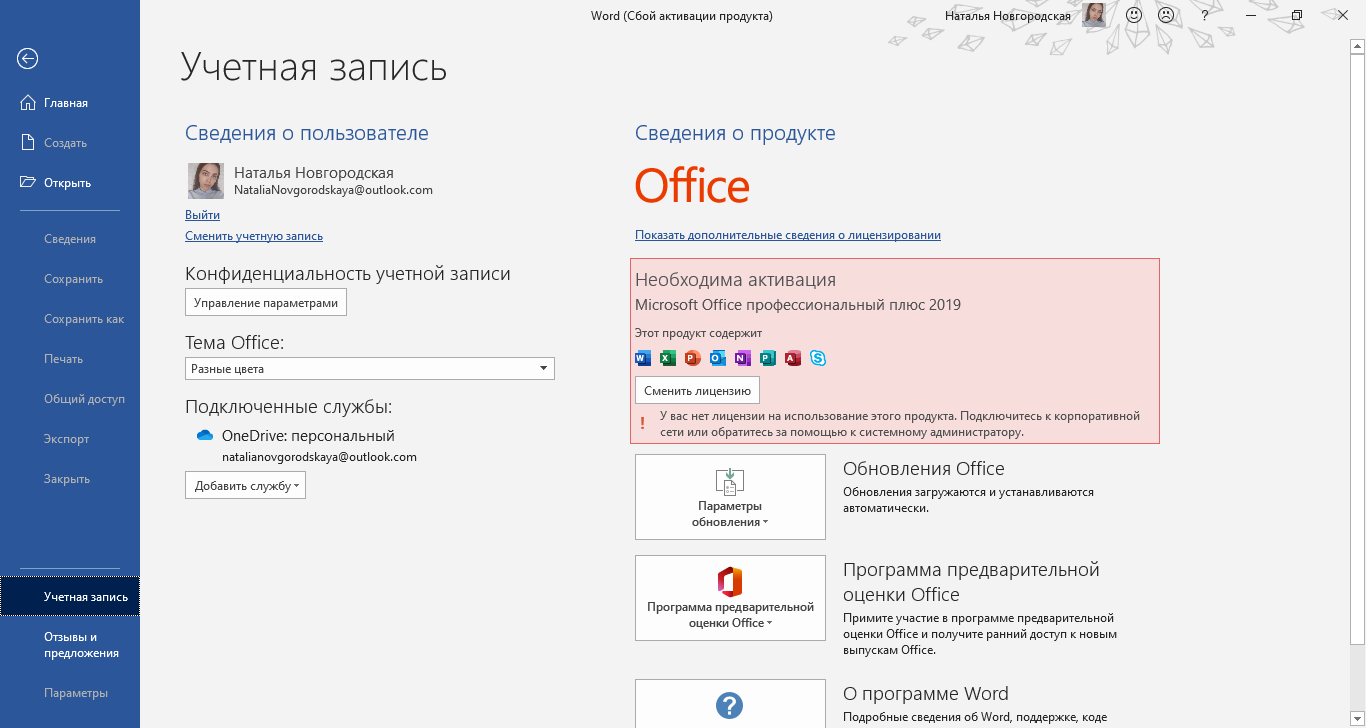Image resolution: width=1366 pixels, height=728 pixels.
Task: Click the red exclamation warning icon
Action: pos(642,423)
